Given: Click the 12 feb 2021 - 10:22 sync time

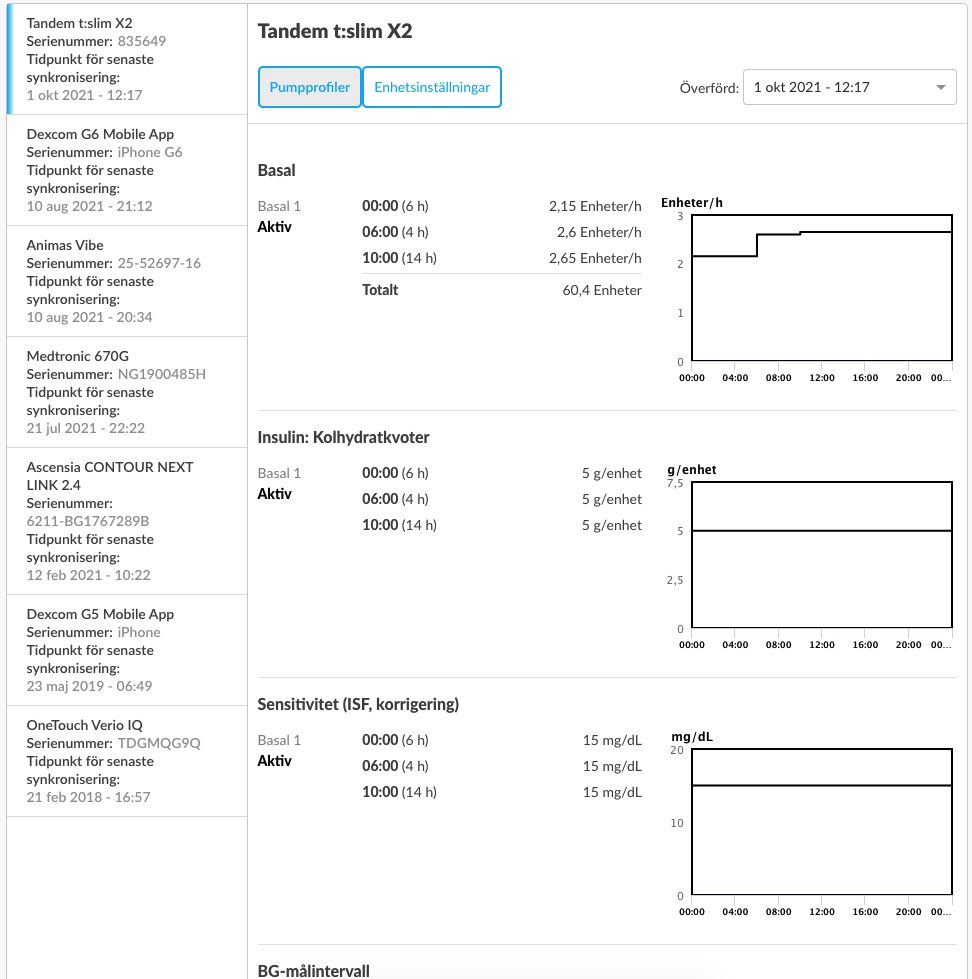Looking at the screenshot, I should (x=88, y=575).
